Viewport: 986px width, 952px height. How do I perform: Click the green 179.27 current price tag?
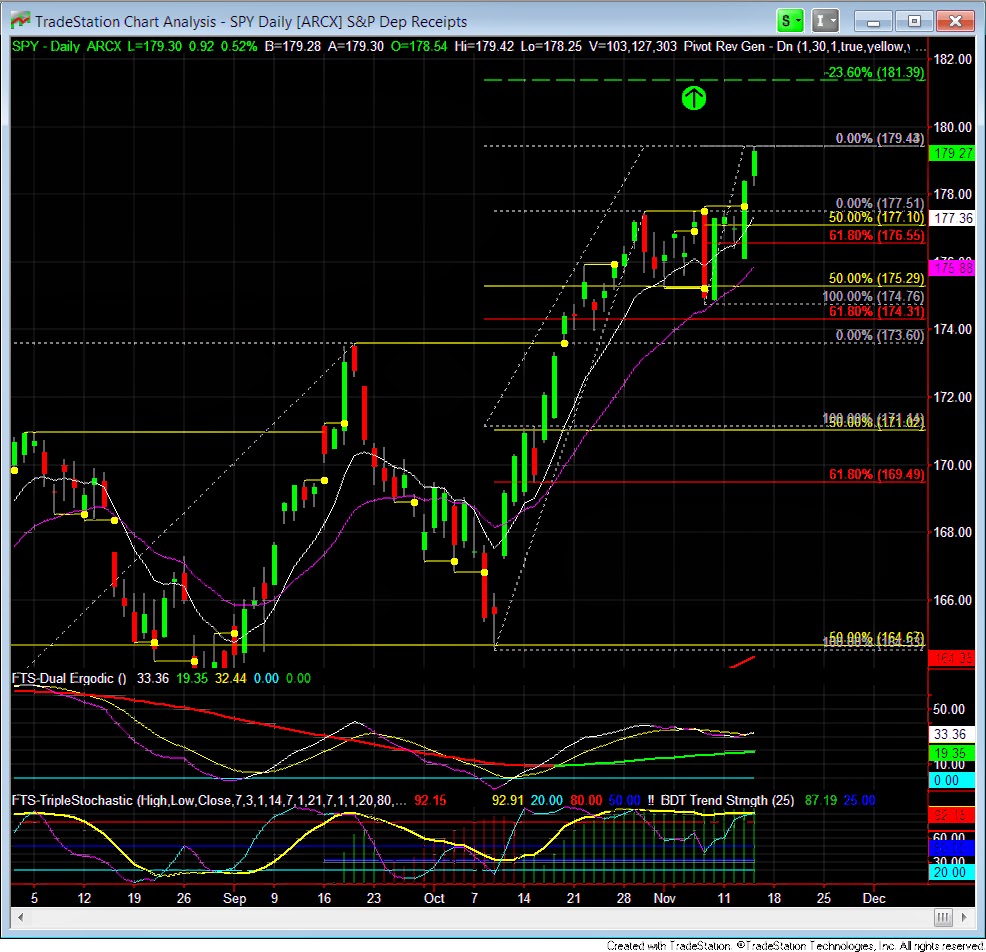click(952, 153)
